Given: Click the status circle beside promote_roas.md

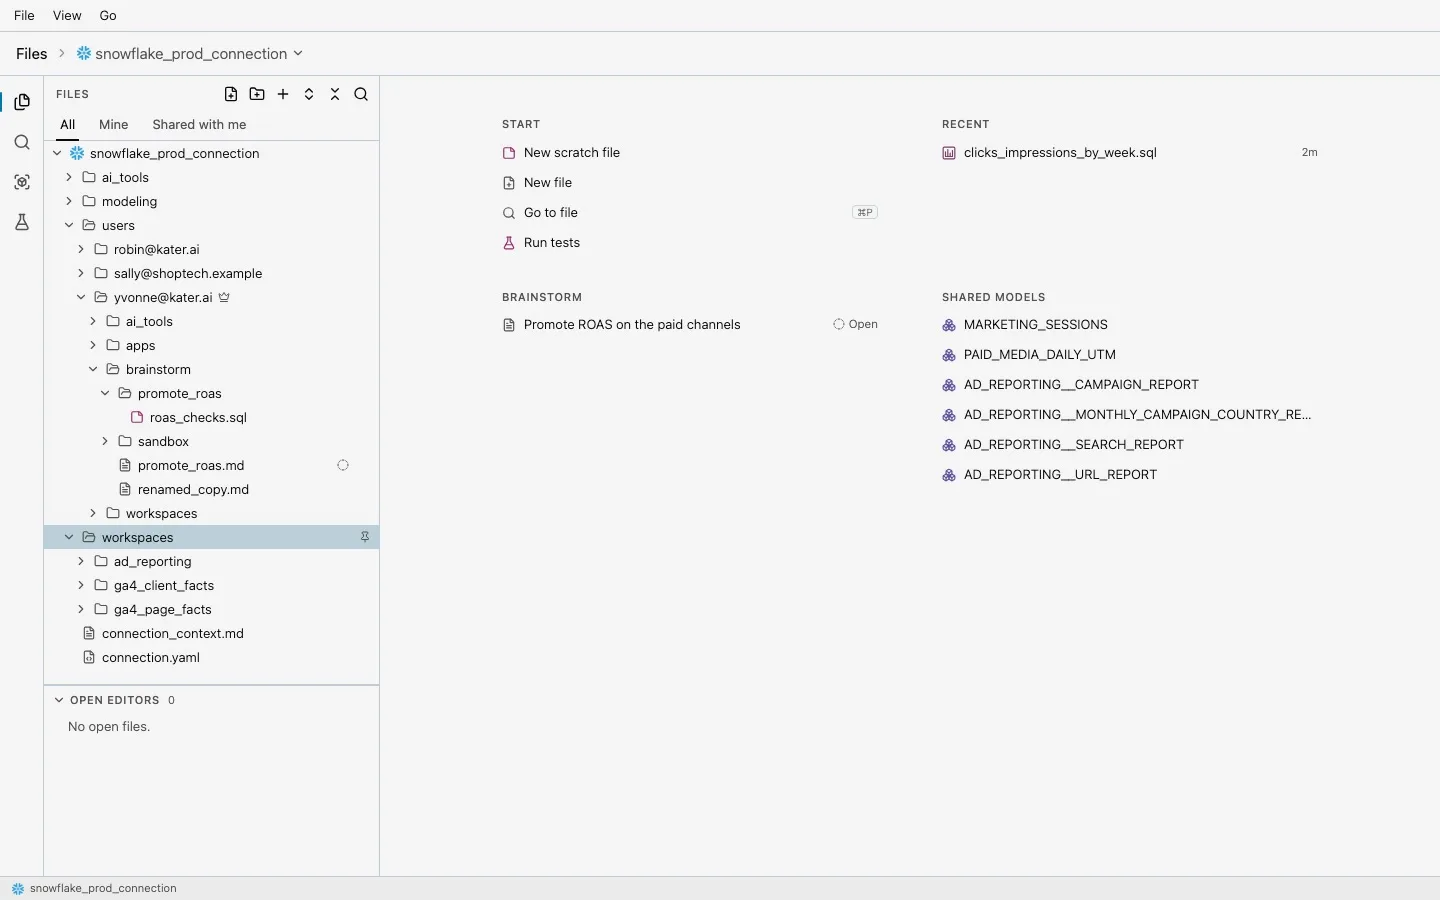Looking at the screenshot, I should pos(343,465).
